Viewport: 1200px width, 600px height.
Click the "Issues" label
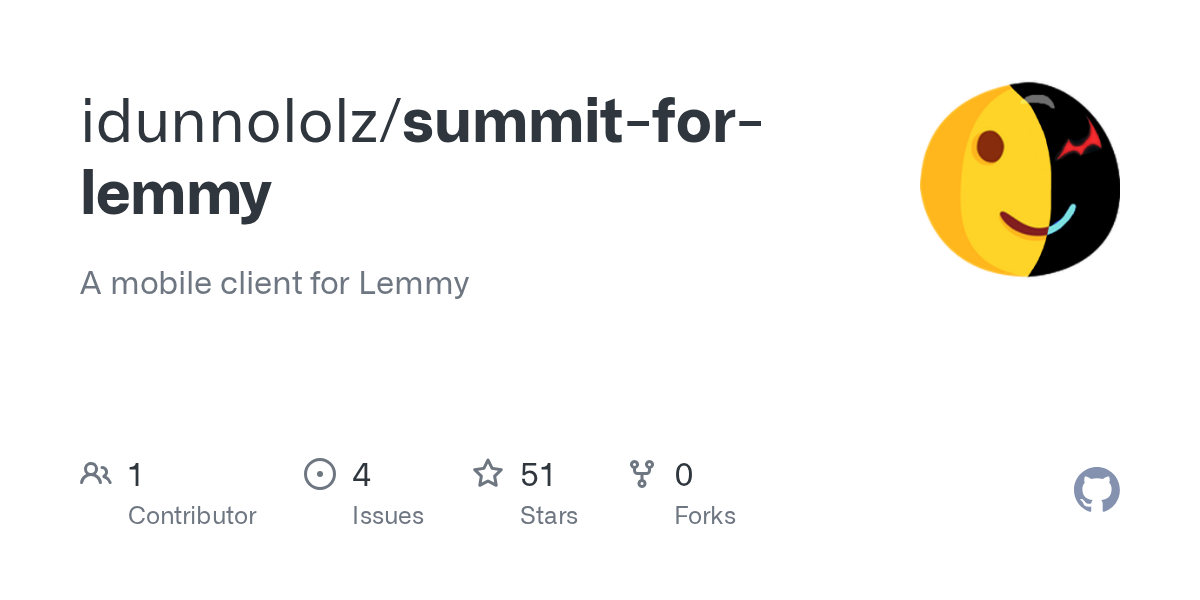point(388,516)
